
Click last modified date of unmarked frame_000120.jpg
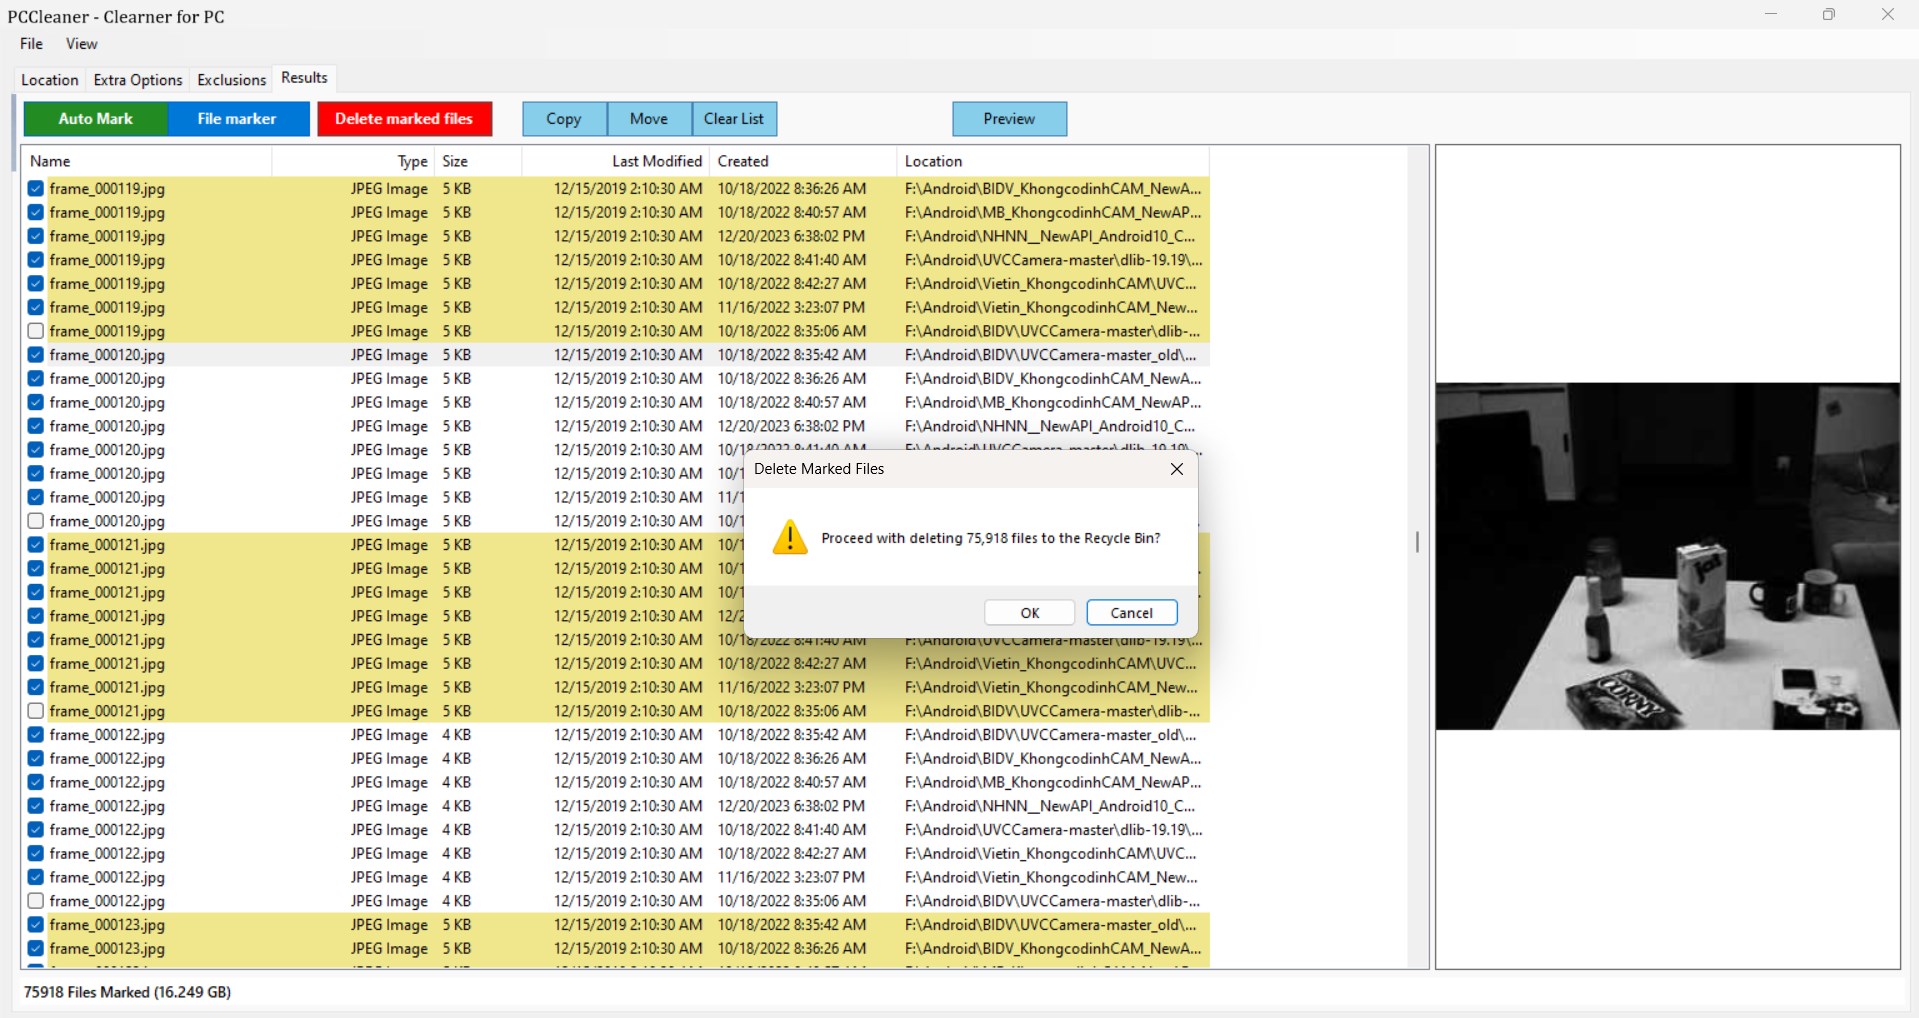tap(628, 521)
